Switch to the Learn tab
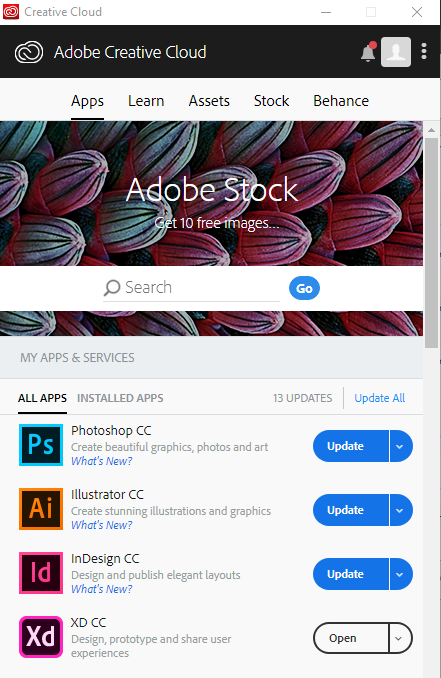Viewport: 441px width, 678px height. click(146, 101)
